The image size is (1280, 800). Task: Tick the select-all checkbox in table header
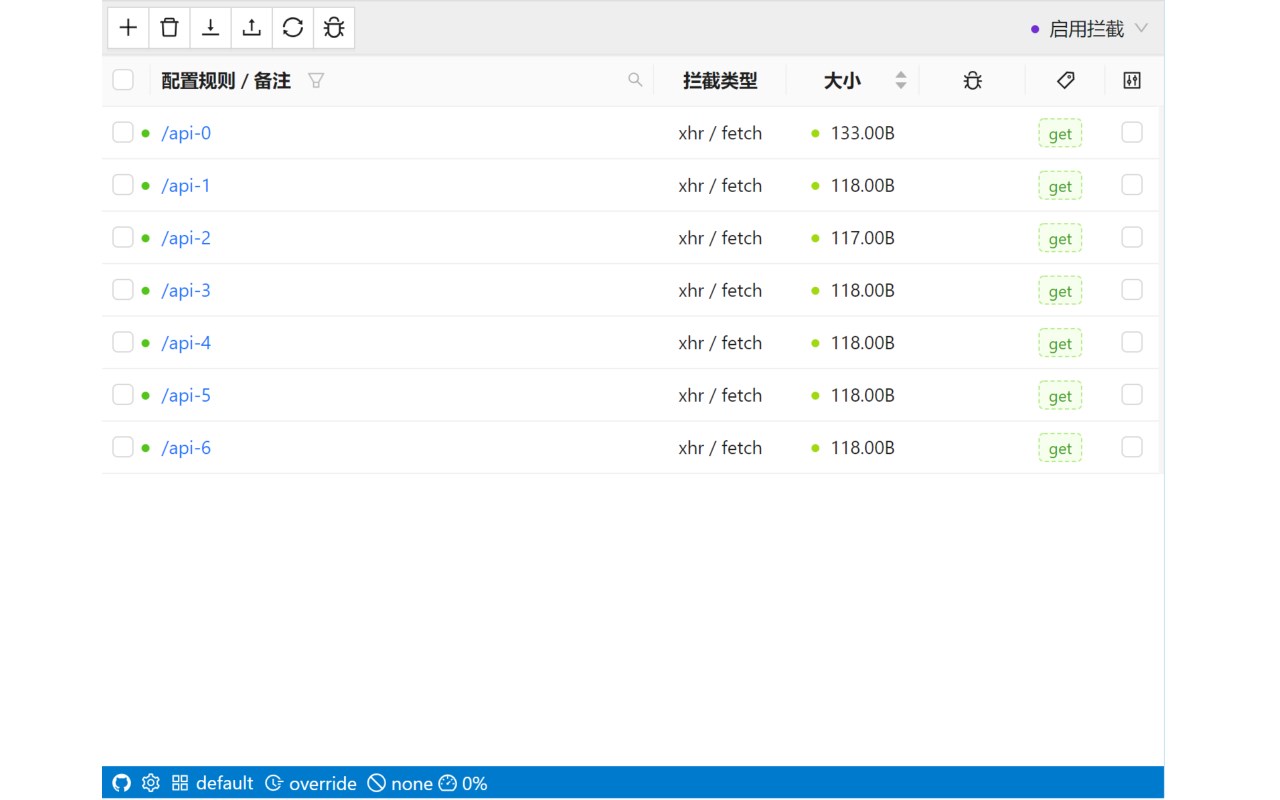pos(123,80)
